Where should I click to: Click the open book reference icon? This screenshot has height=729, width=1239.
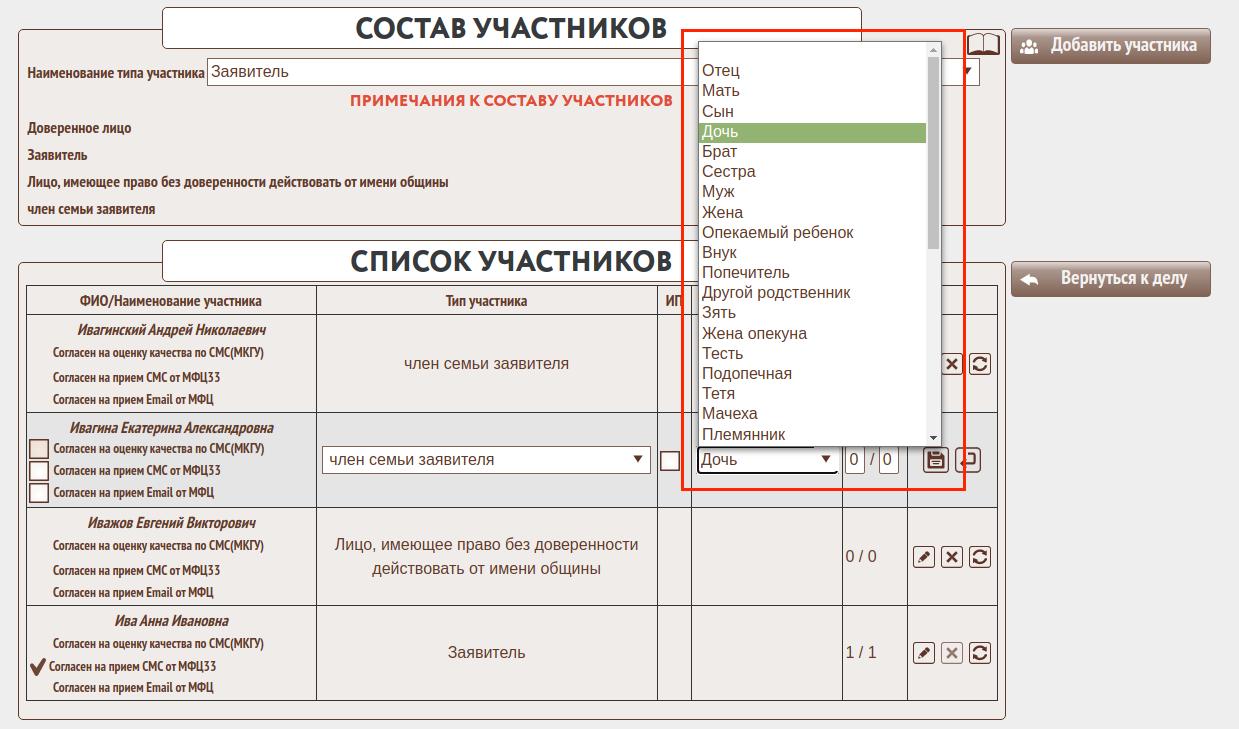click(x=984, y=44)
